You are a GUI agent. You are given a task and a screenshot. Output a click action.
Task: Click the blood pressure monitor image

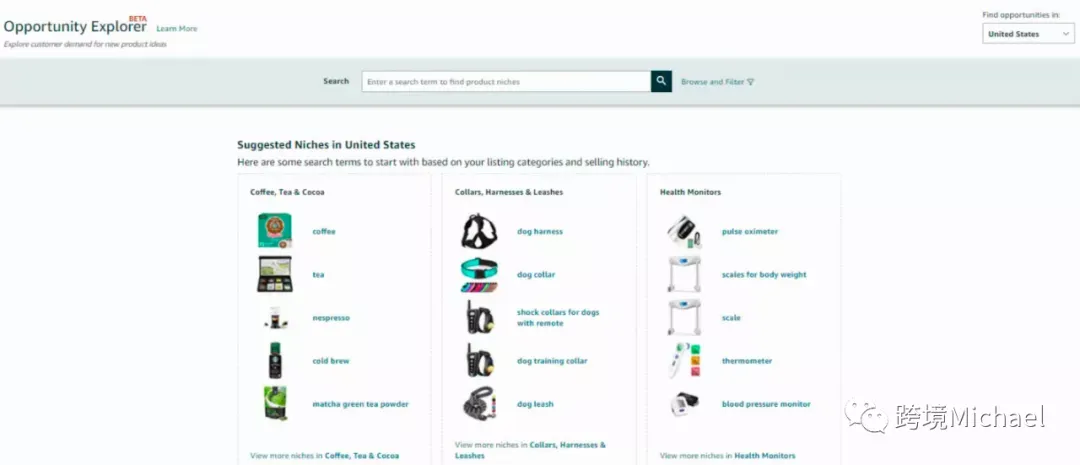click(684, 404)
